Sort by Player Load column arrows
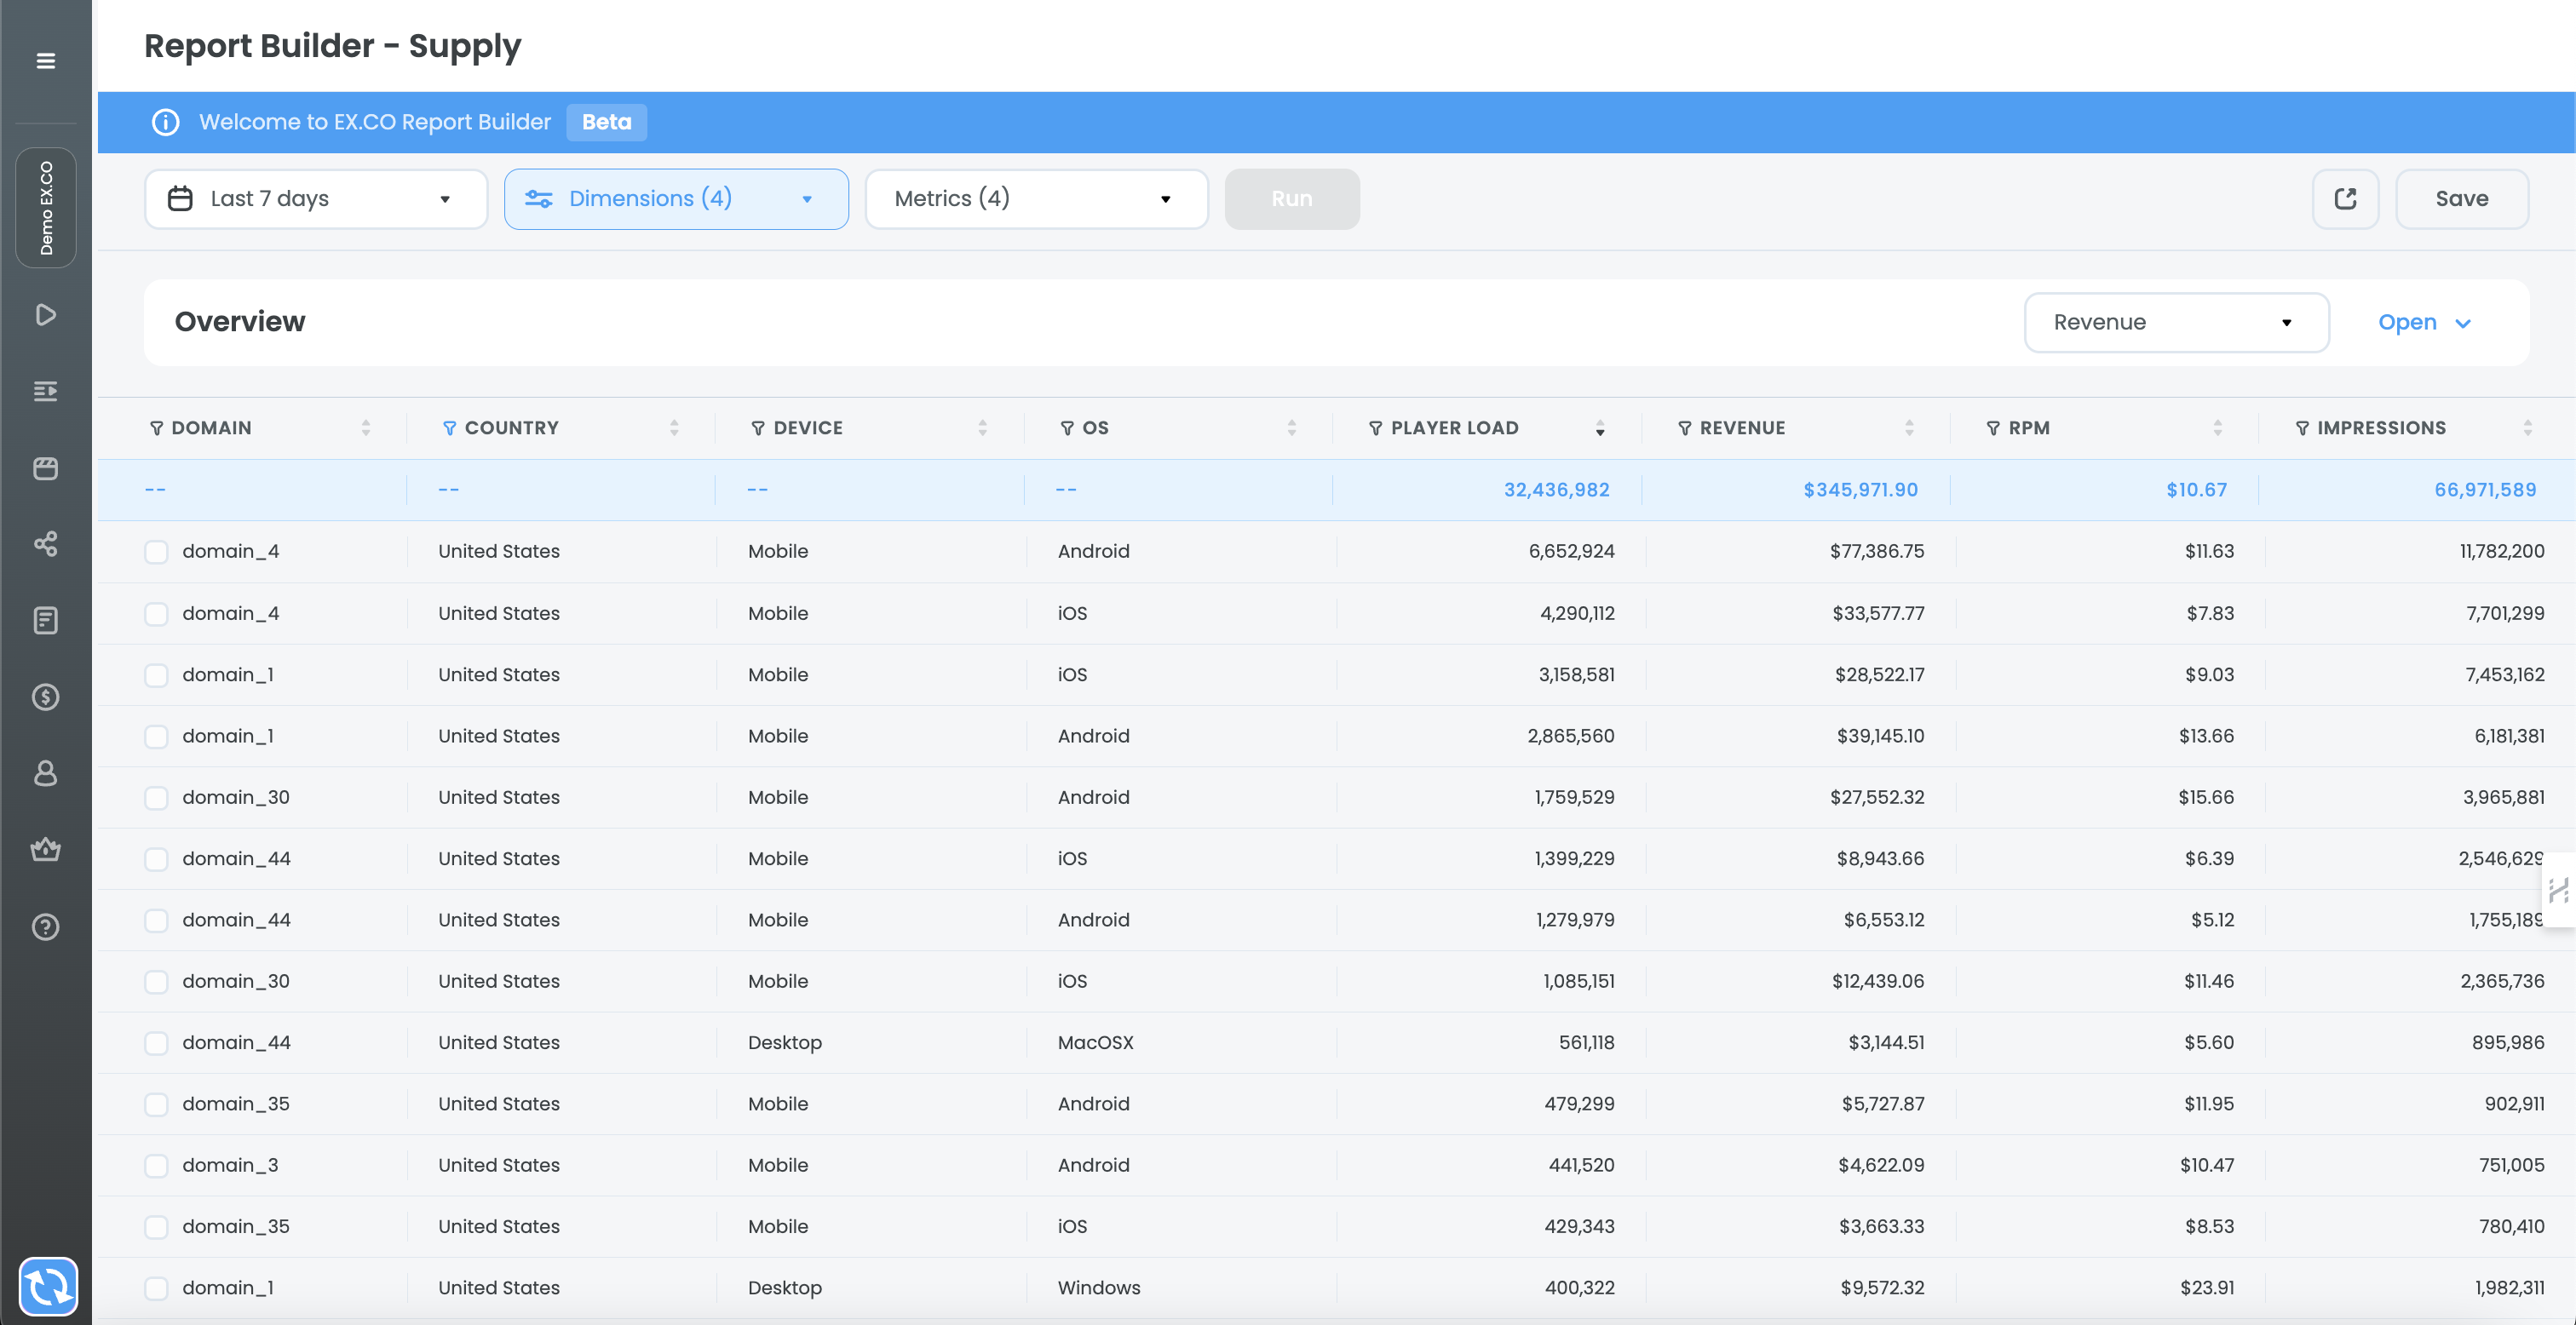 click(x=1600, y=428)
